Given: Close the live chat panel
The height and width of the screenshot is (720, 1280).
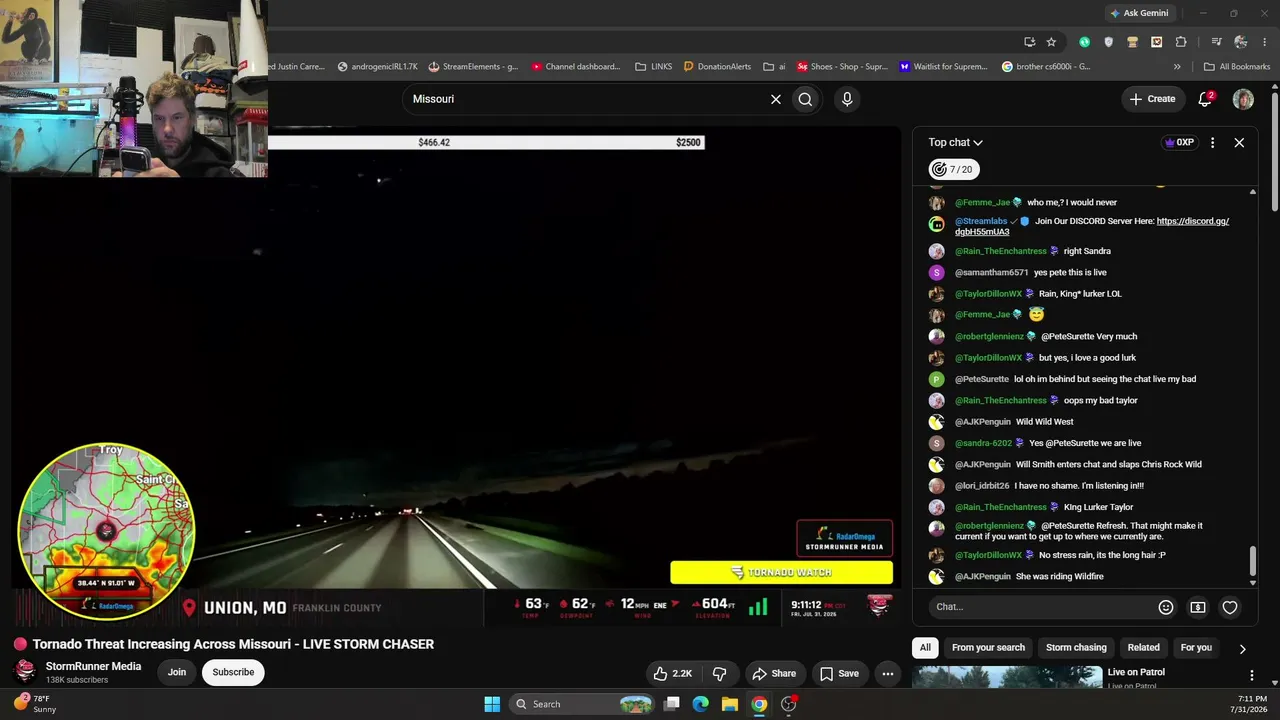Looking at the screenshot, I should pyautogui.click(x=1239, y=143).
